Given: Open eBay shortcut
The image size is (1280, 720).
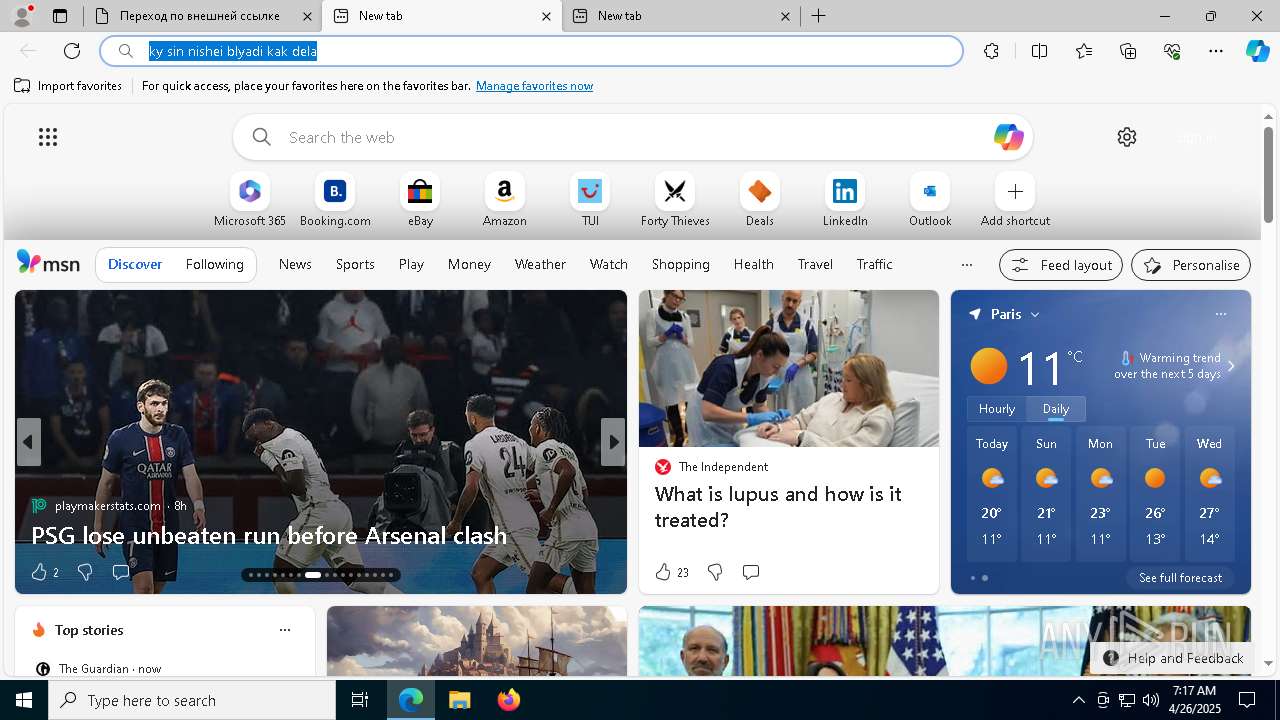Looking at the screenshot, I should (x=420, y=200).
